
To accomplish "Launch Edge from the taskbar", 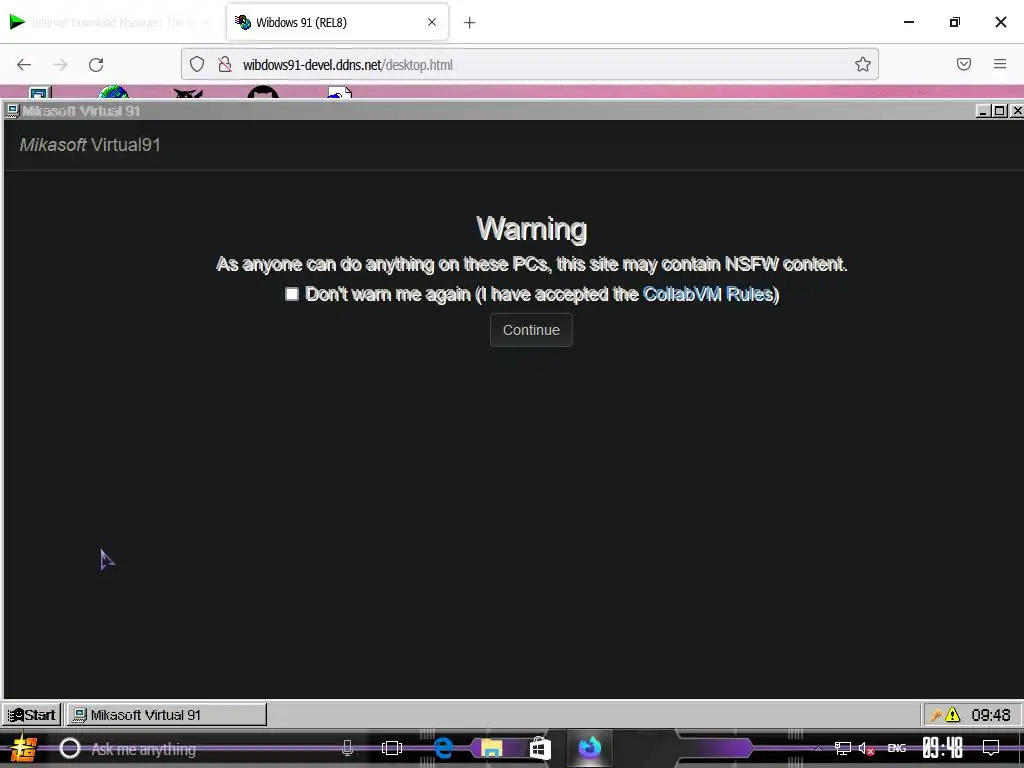I will tap(443, 748).
